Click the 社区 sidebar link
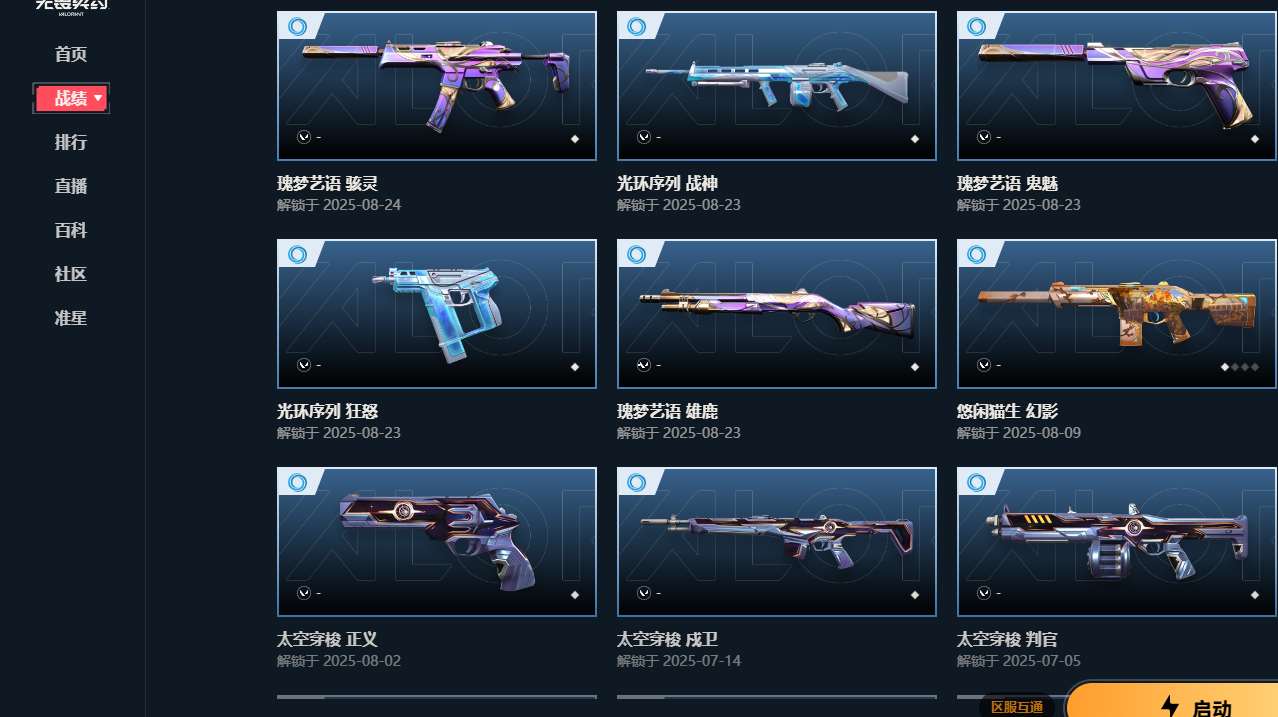The image size is (1278, 717). (71, 274)
